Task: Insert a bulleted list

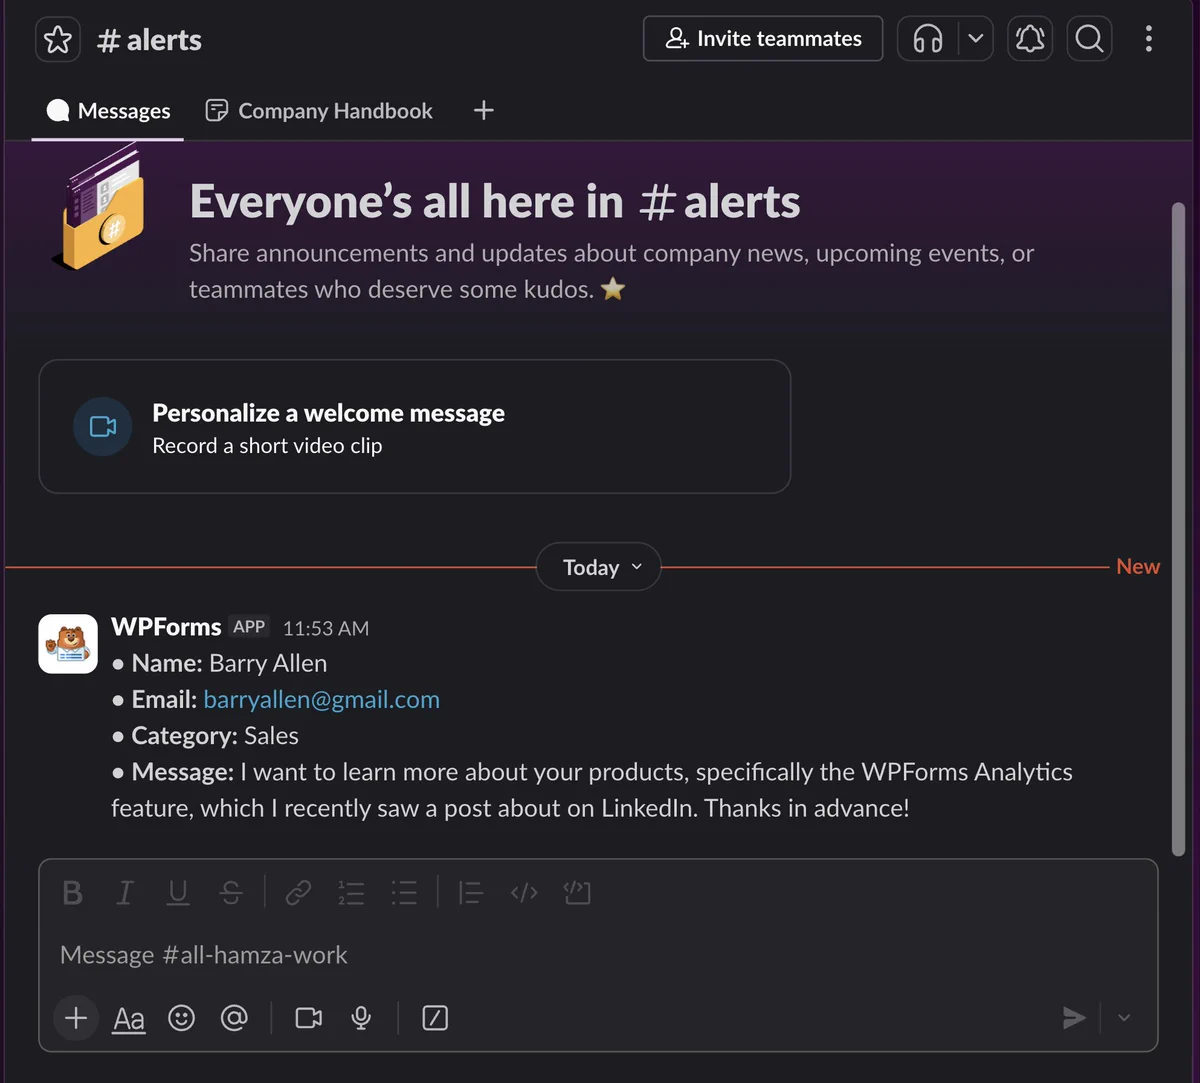Action: pos(404,892)
